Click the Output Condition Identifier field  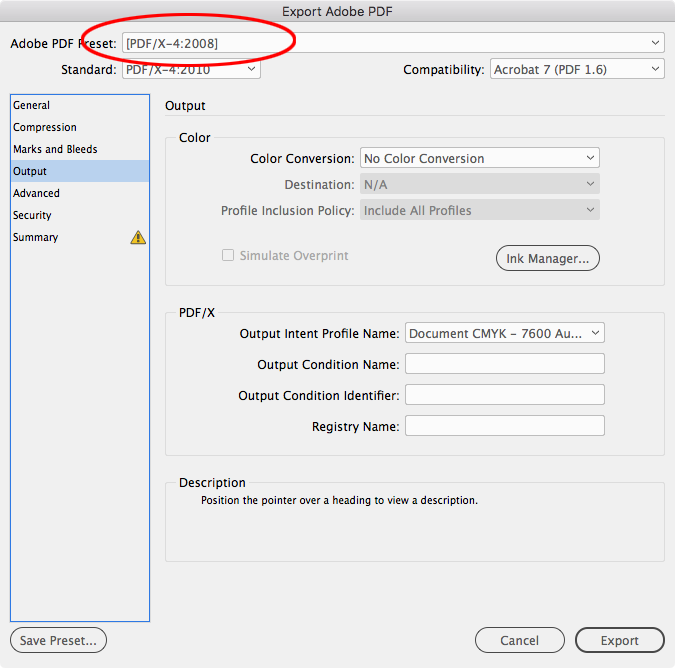(x=505, y=395)
